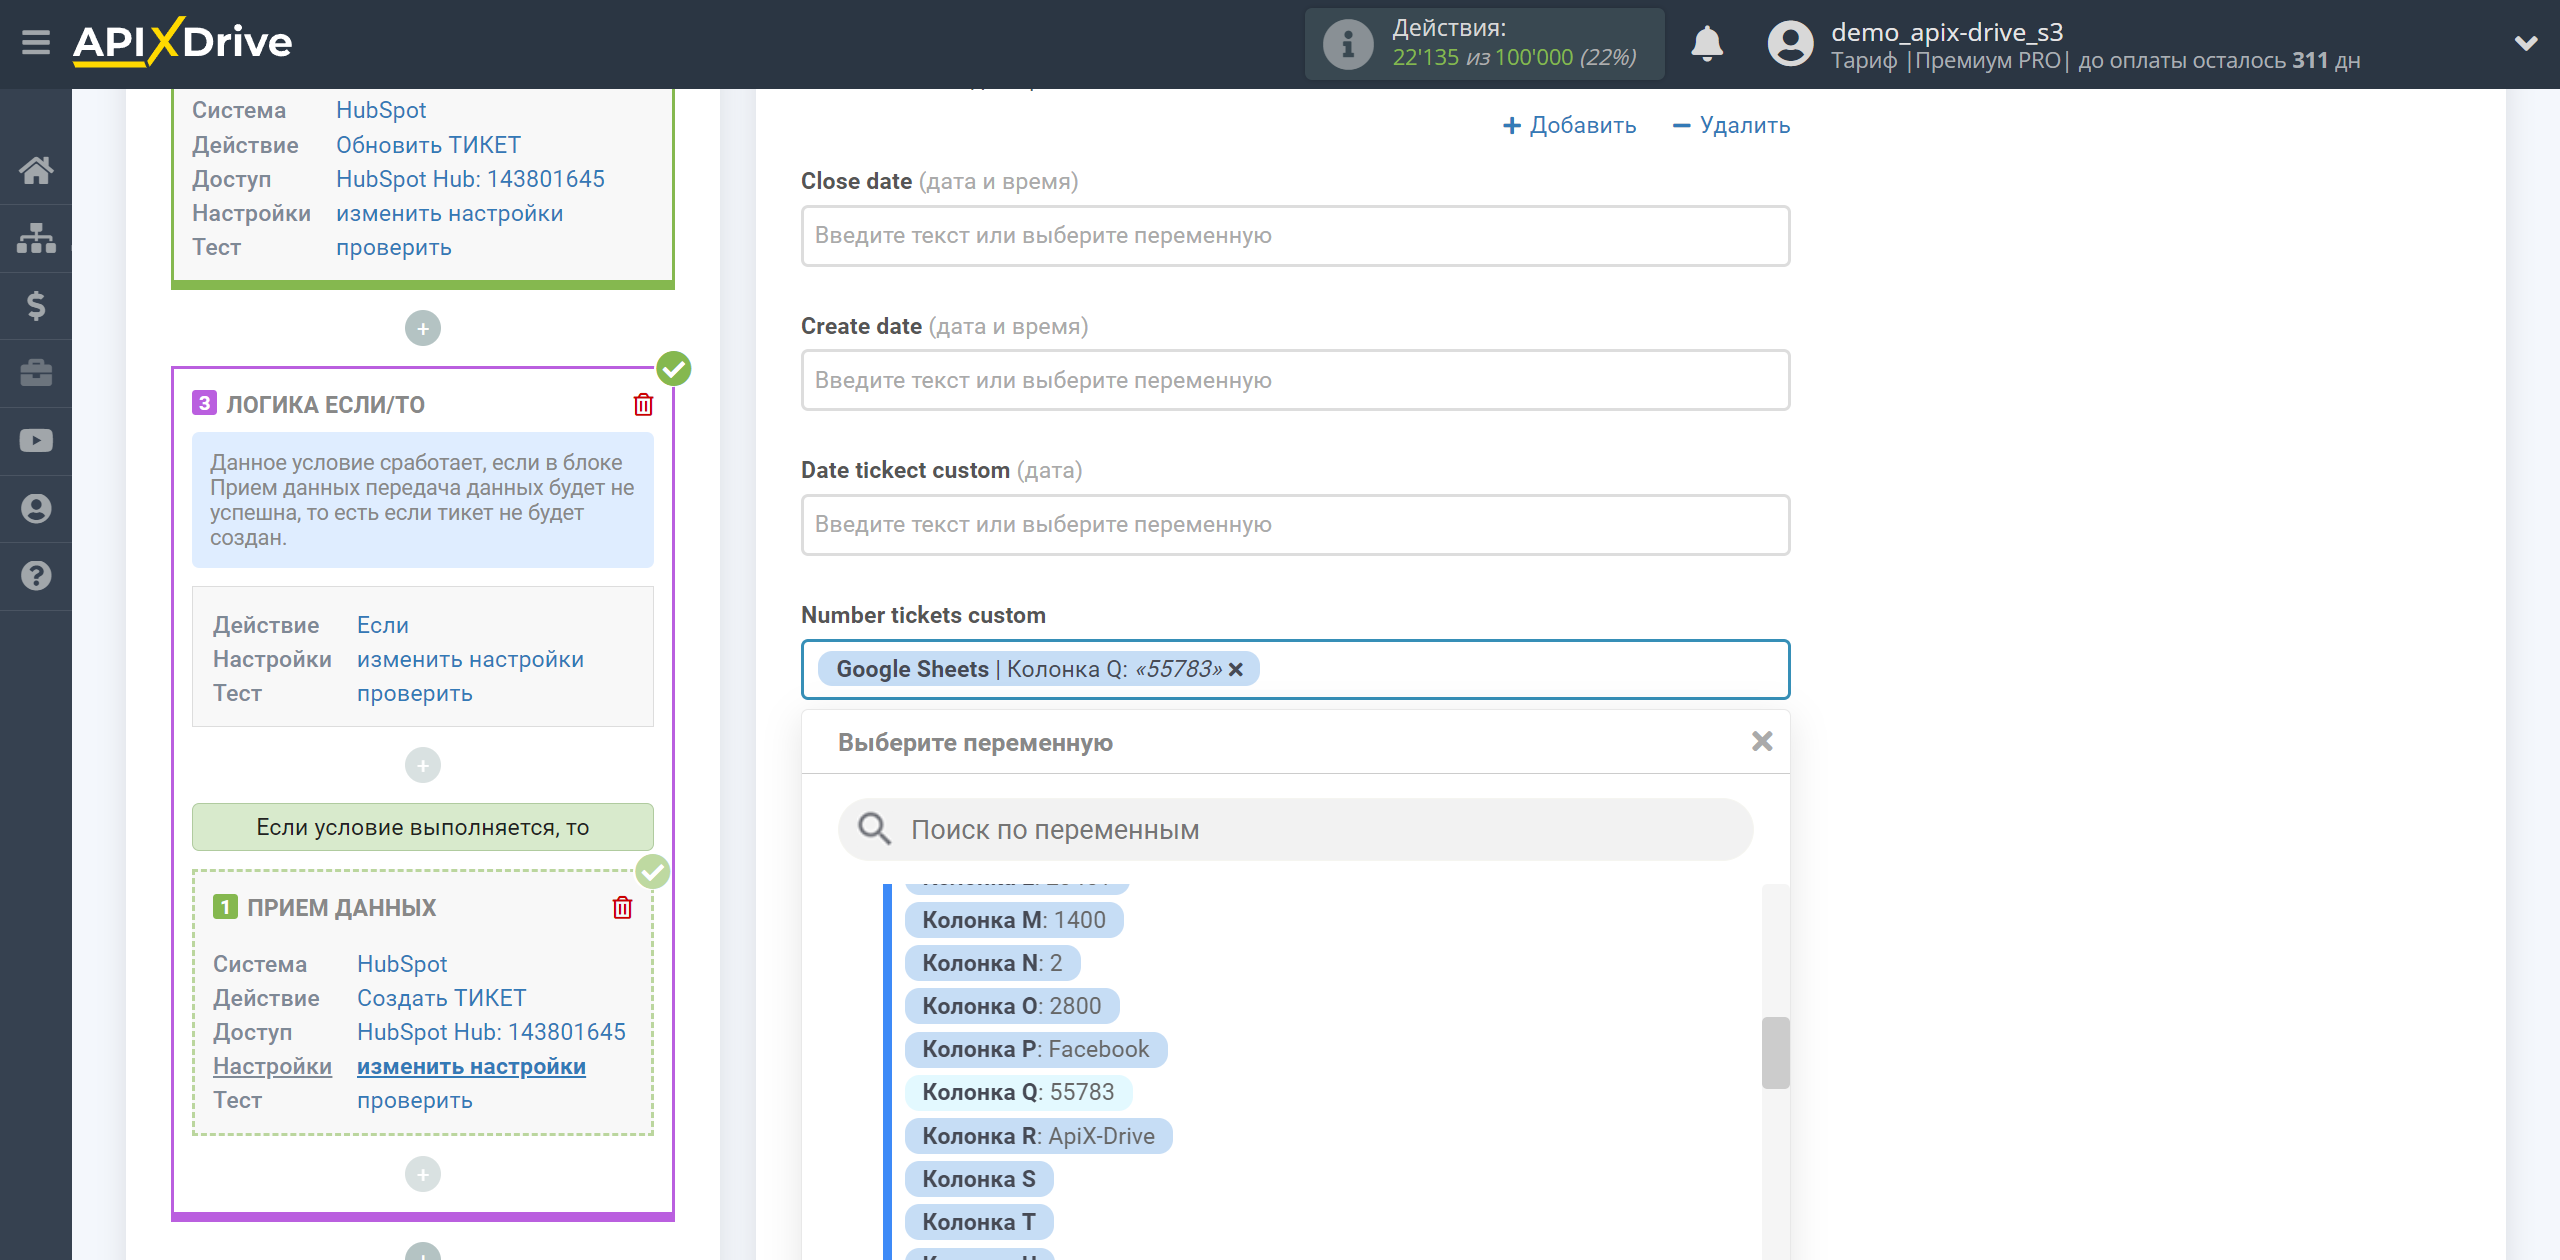
Task: Select variable Колонка R: ApiX-Drive
Action: pos(1038,1136)
